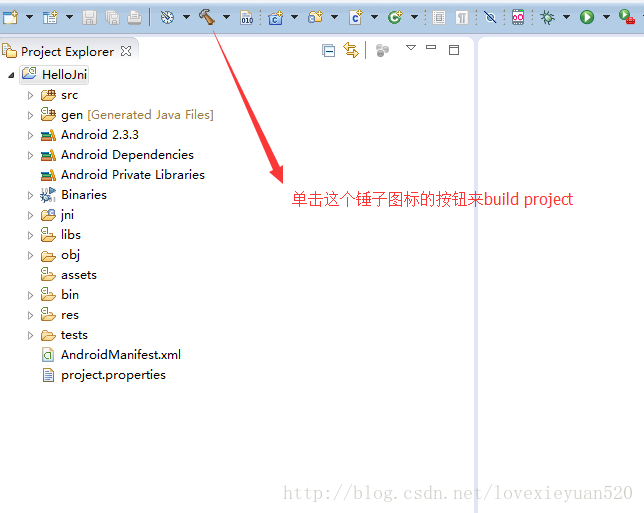Open Project Explorer View Menu triangle
Image resolution: width=644 pixels, height=513 pixels.
(411, 48)
